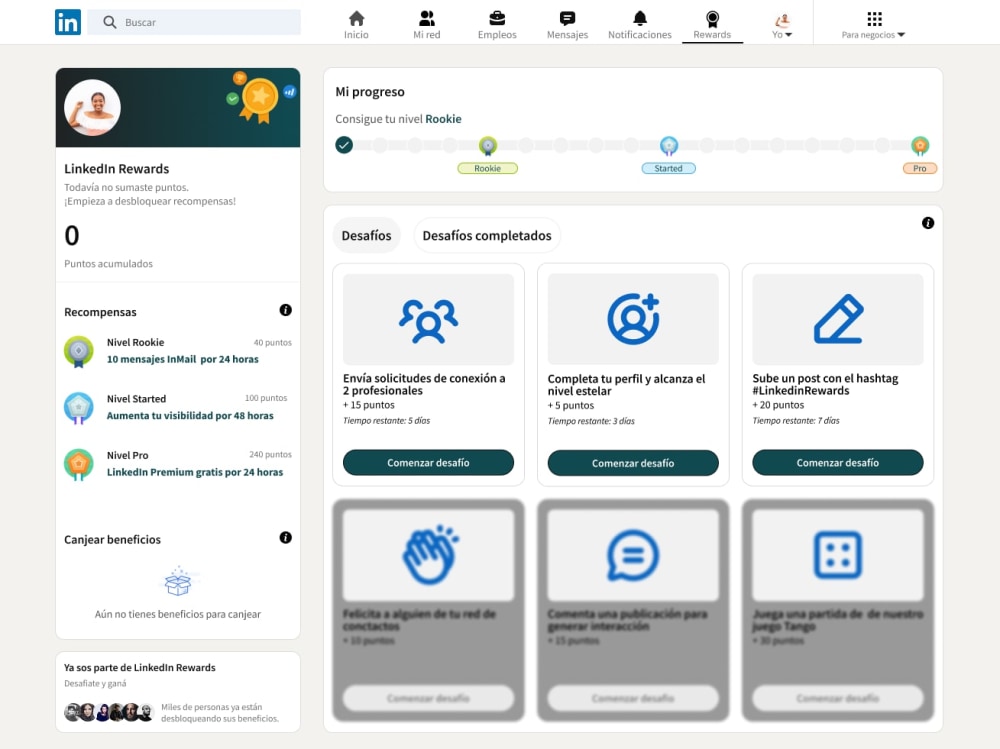The width and height of the screenshot is (1000, 749).
Task: Start the complete profile challenge
Action: point(633,463)
